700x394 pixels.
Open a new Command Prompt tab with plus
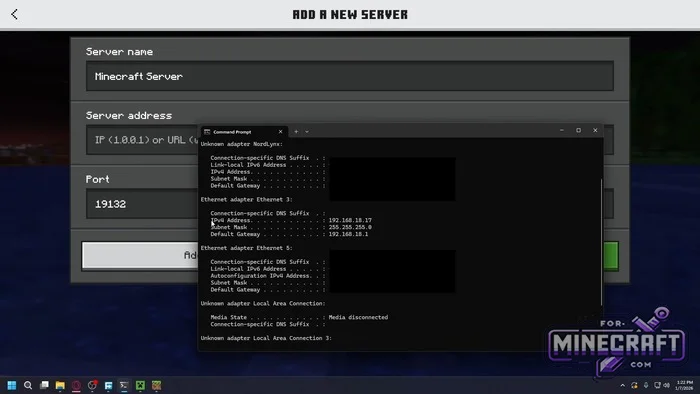(296, 132)
